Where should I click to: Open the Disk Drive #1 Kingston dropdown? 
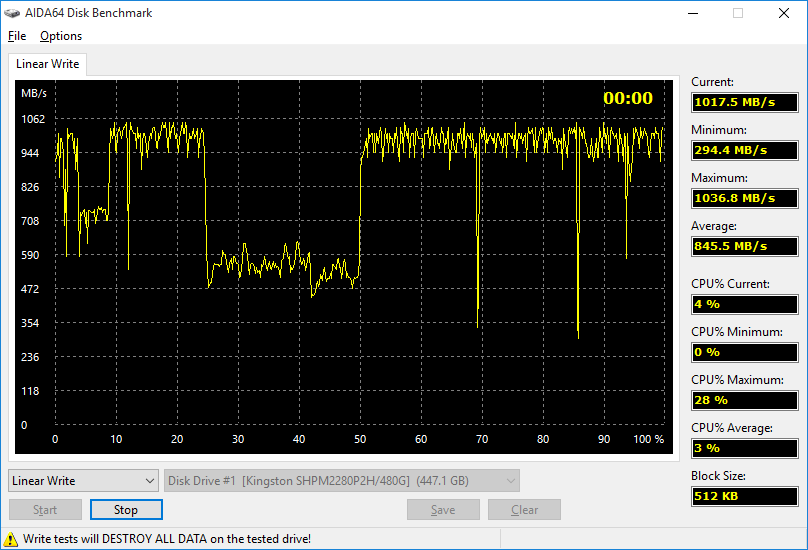342,481
